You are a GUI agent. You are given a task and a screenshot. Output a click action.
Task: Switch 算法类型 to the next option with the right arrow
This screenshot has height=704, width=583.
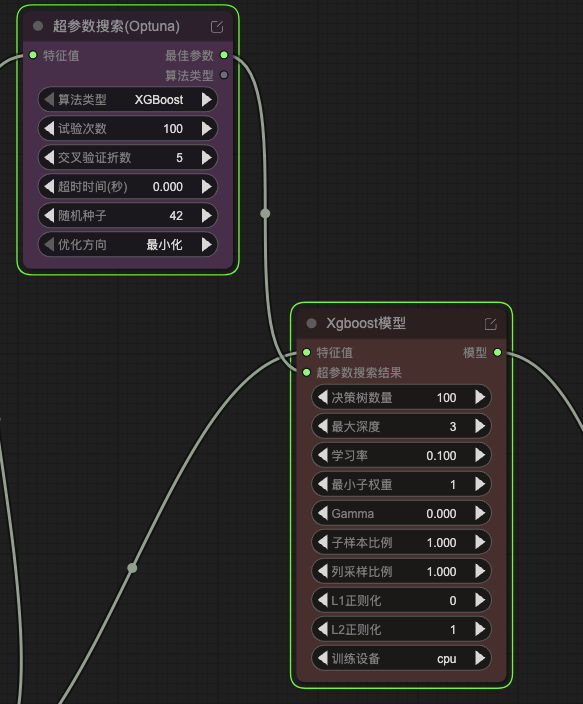coord(207,100)
